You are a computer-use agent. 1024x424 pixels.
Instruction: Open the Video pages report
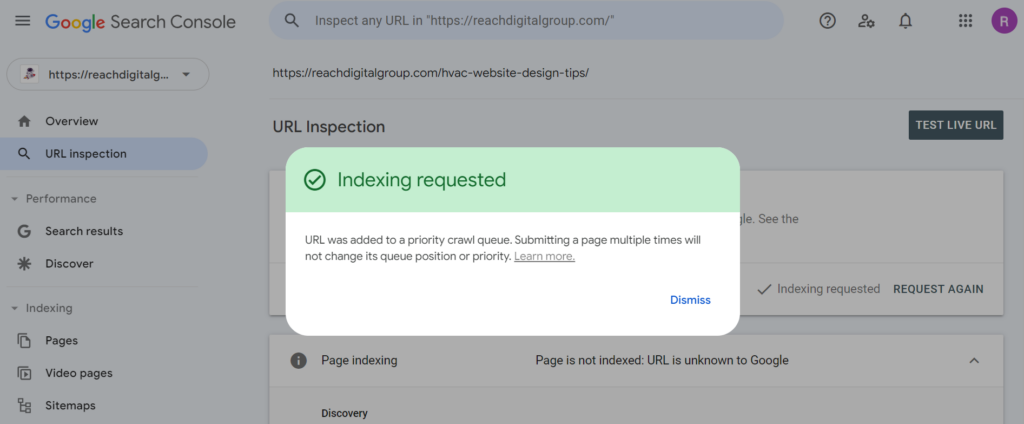[x=78, y=373]
